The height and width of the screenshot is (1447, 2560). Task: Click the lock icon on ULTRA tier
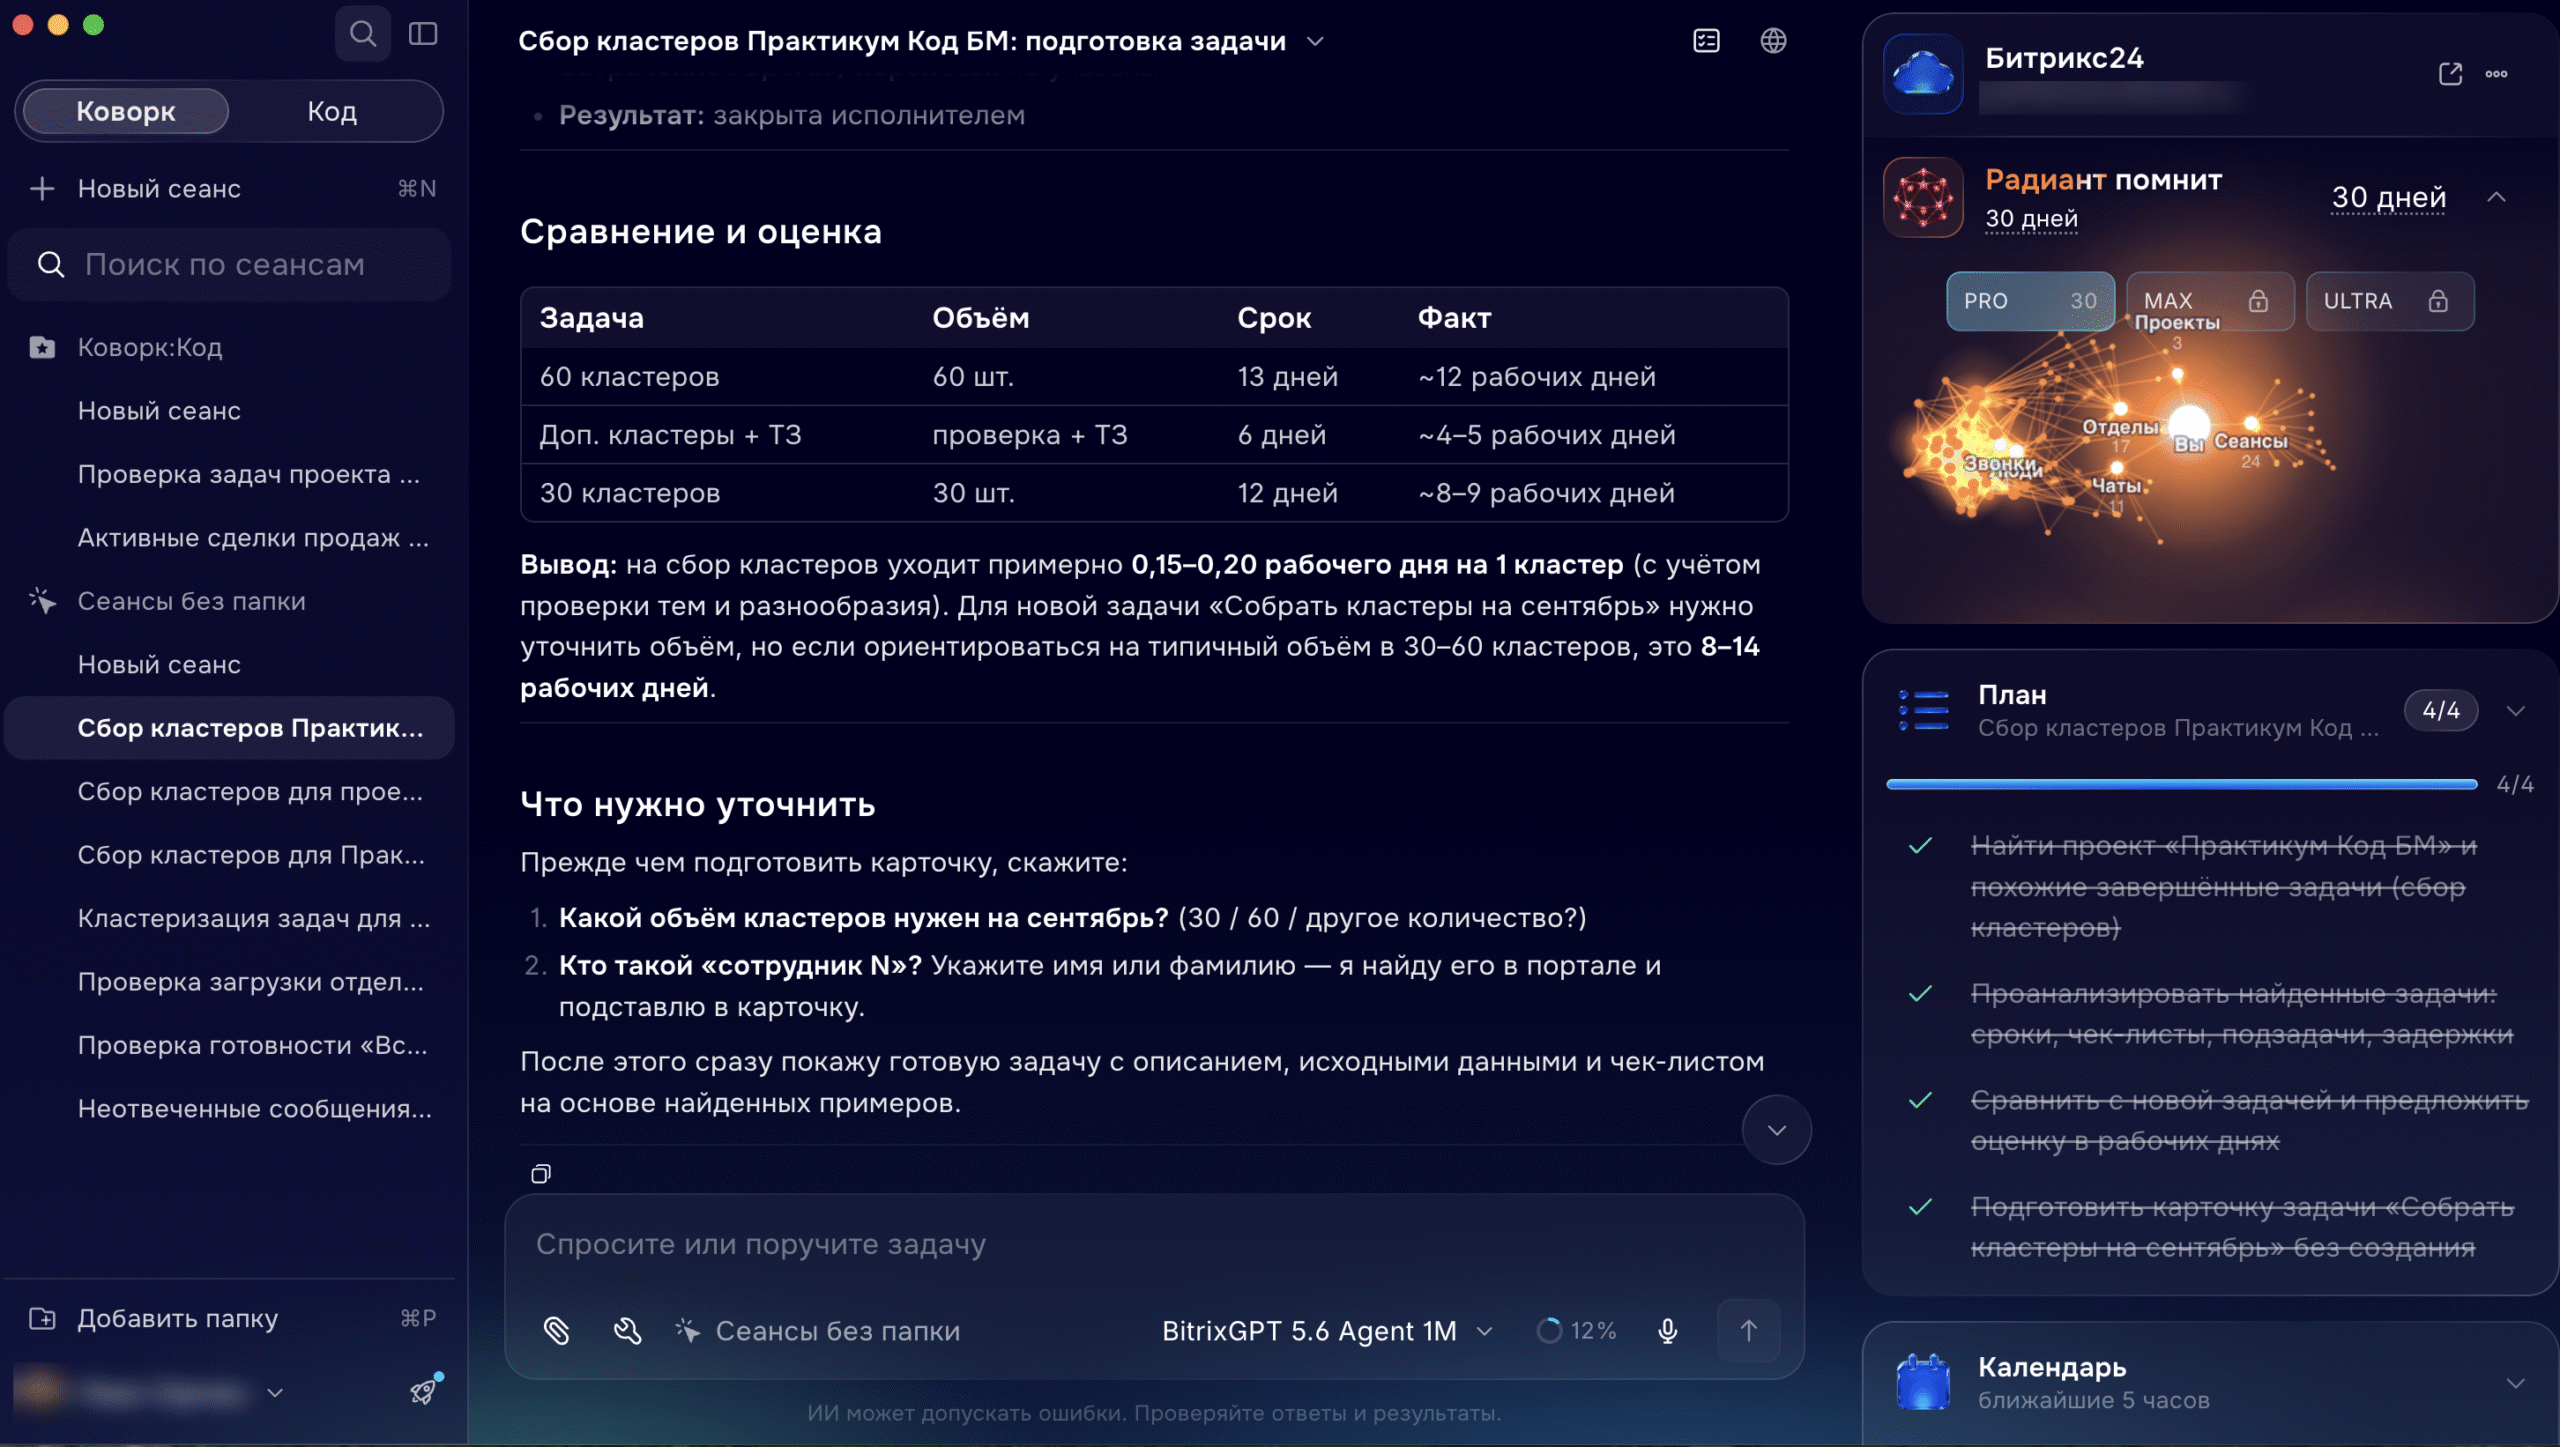(x=2438, y=301)
